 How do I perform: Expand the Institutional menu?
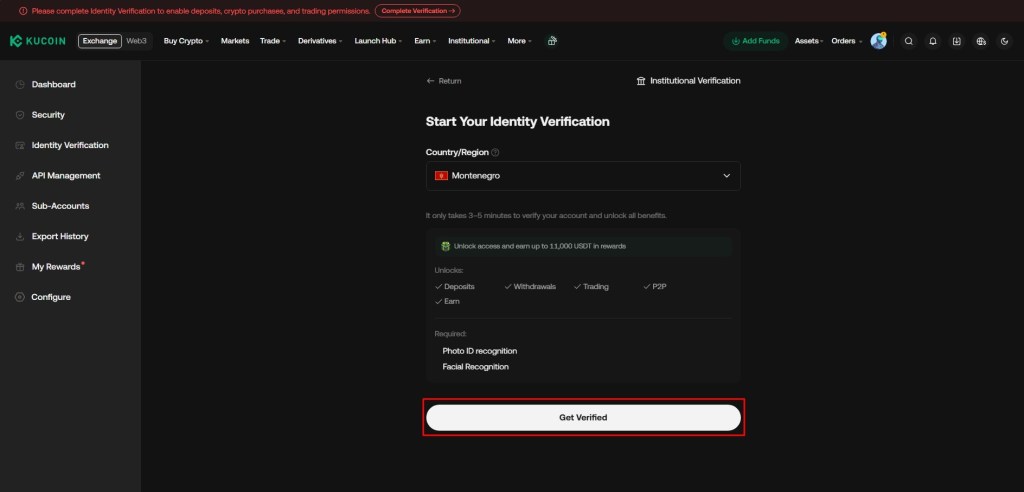[x=472, y=41]
